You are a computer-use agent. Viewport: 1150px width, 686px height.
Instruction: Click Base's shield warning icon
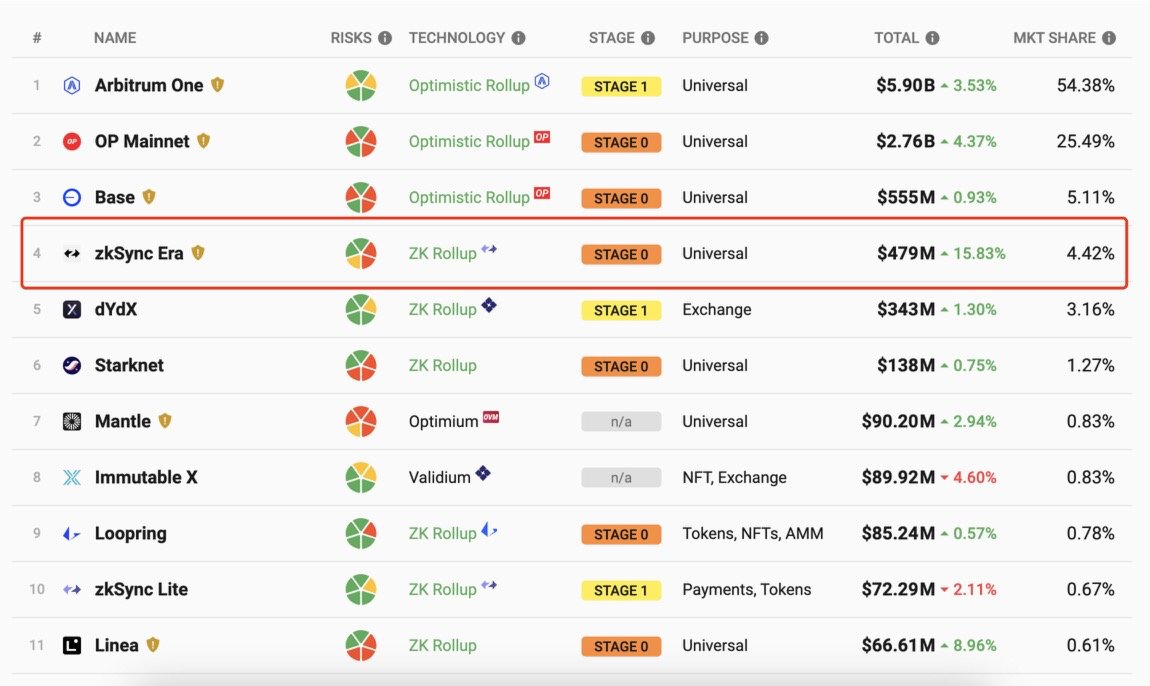coord(149,197)
